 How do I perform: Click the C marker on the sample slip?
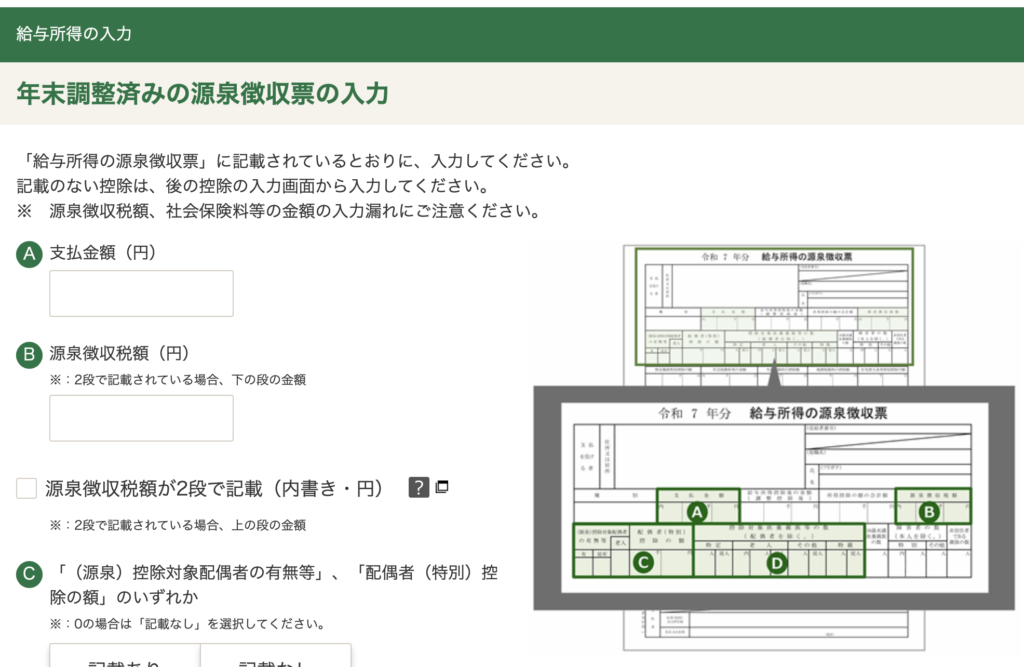tap(644, 563)
